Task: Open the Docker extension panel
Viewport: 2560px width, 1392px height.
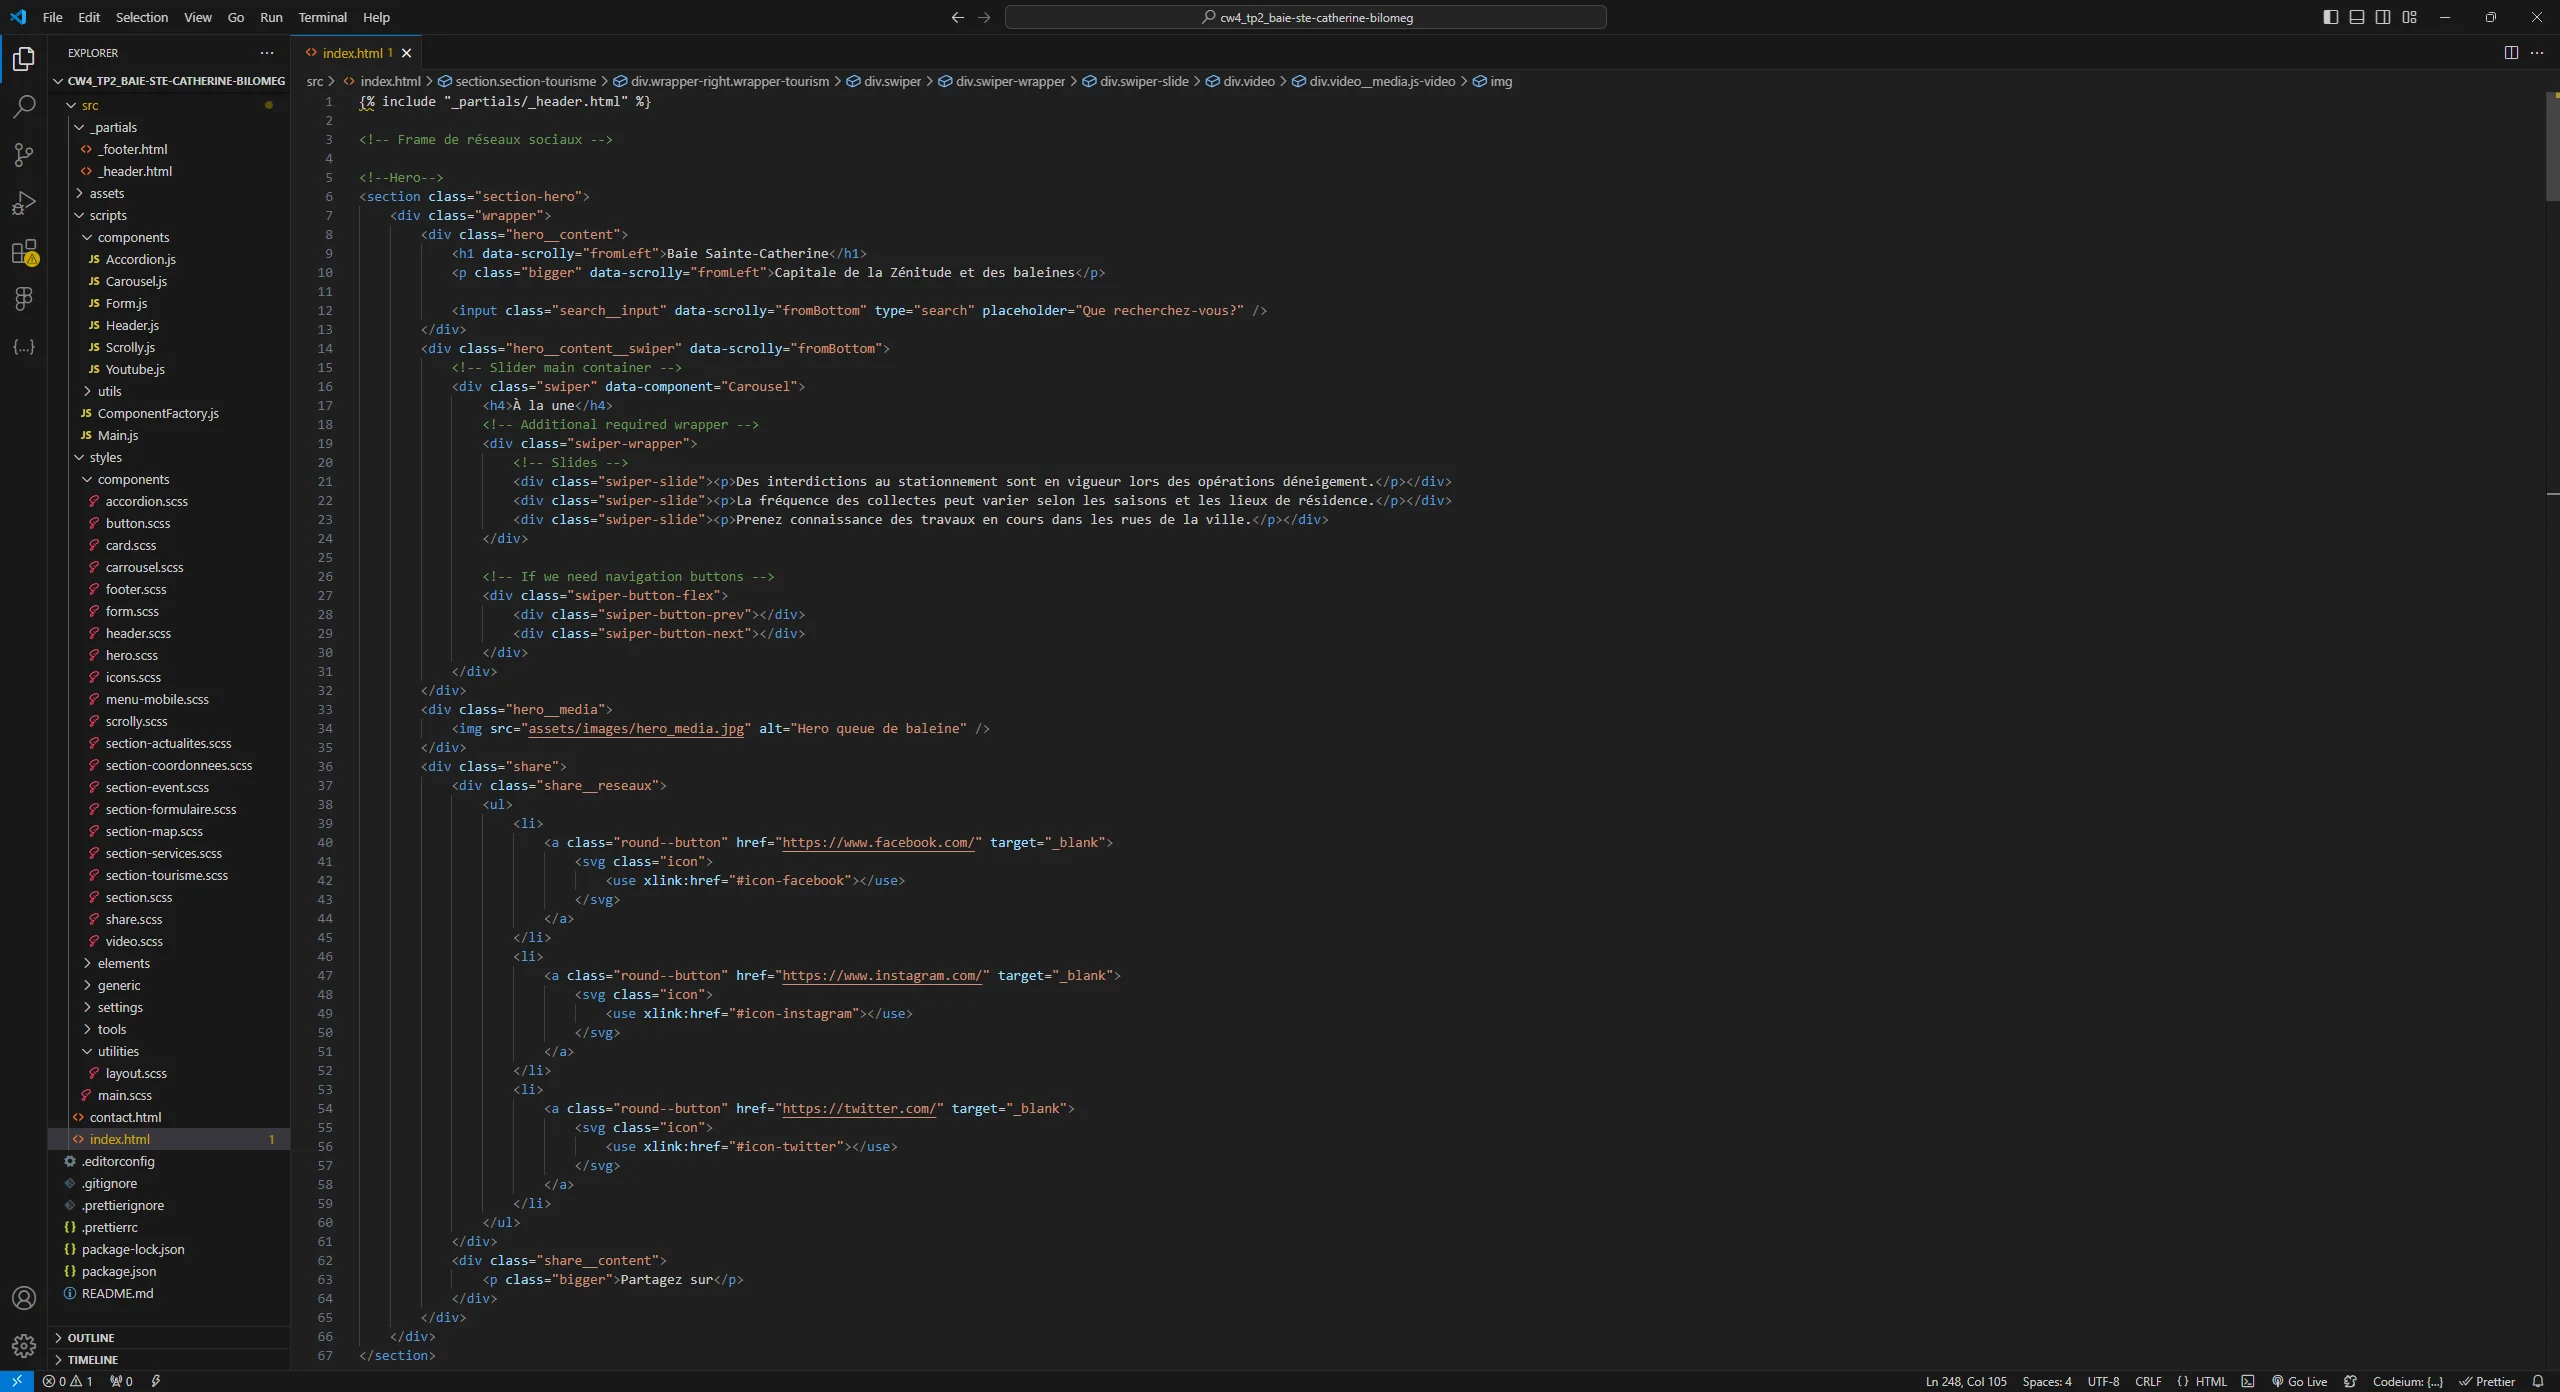Action: tap(24, 298)
